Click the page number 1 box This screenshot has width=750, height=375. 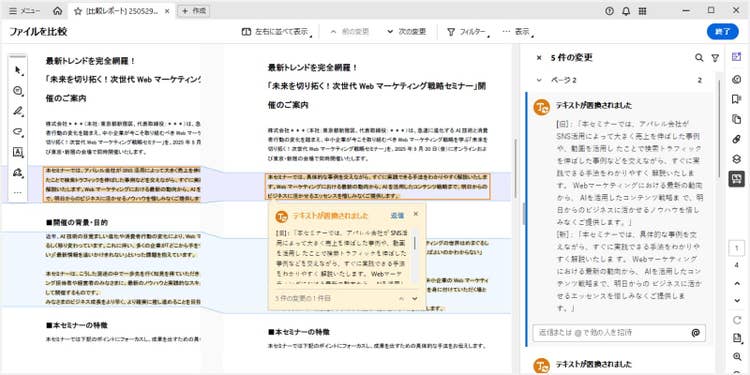pos(737,248)
